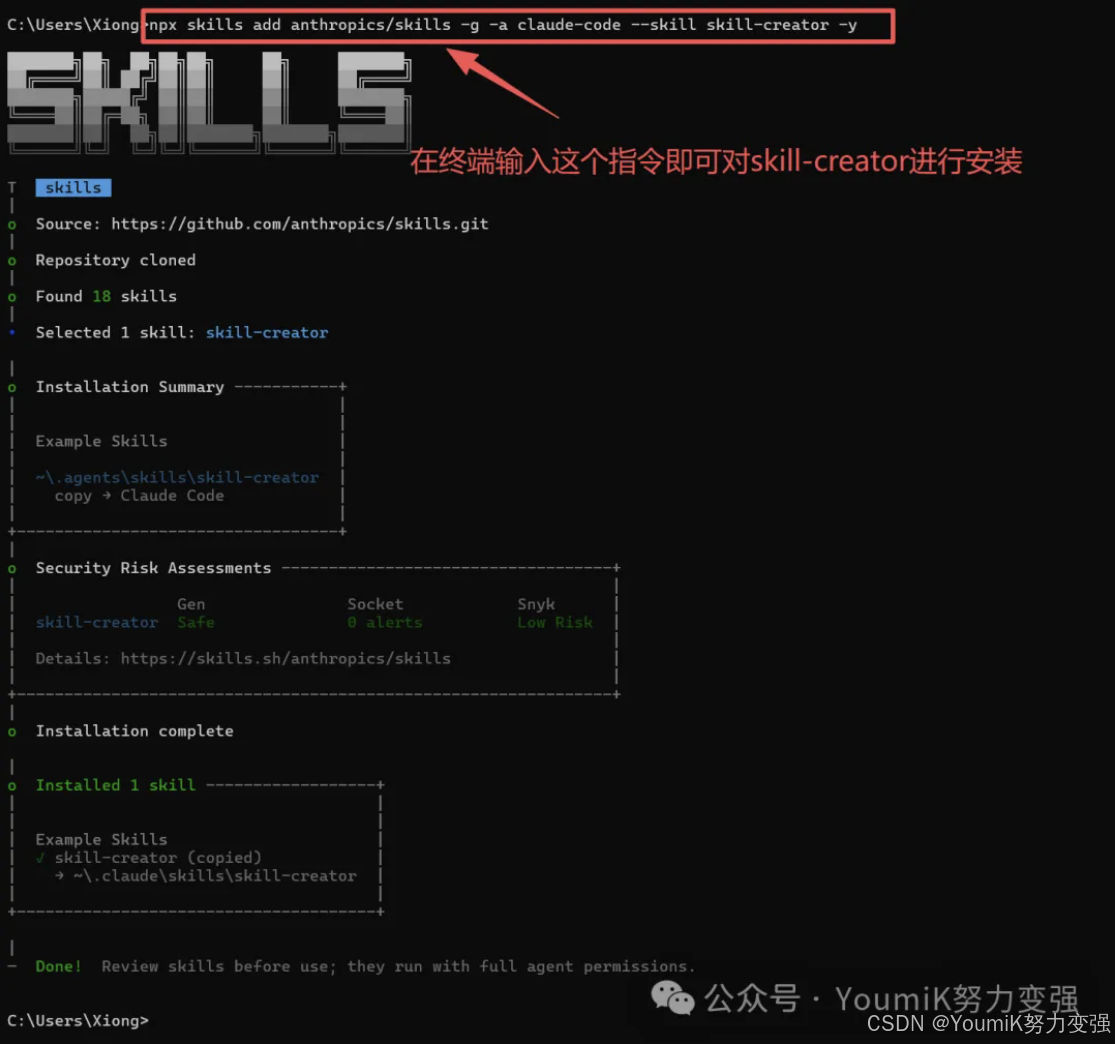1115x1044 pixels.
Task: Click the 'Security Risk Assessments' heading
Action: click(153, 568)
